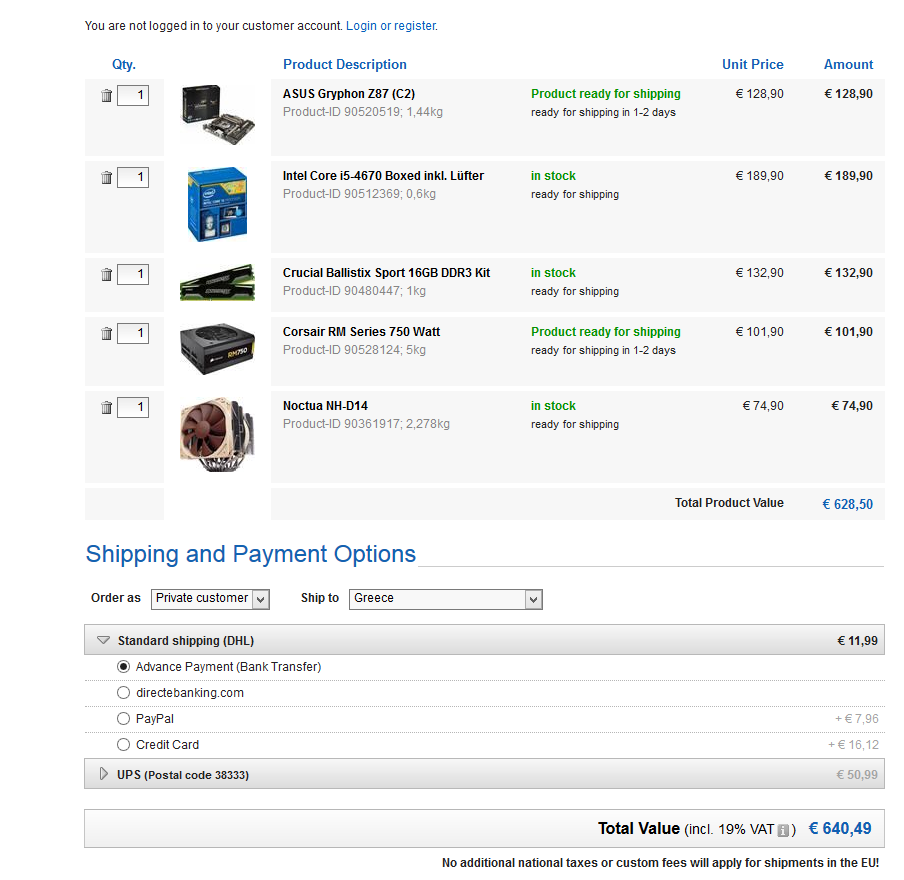
Task: Click ASUS Gryphon unit price € 128,90
Action: (x=759, y=94)
